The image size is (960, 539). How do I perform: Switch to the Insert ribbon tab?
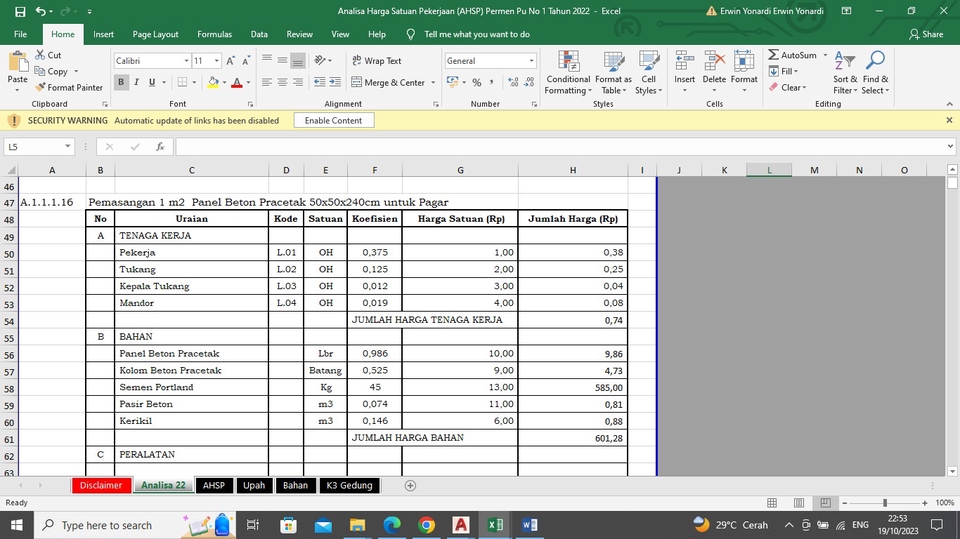point(103,34)
